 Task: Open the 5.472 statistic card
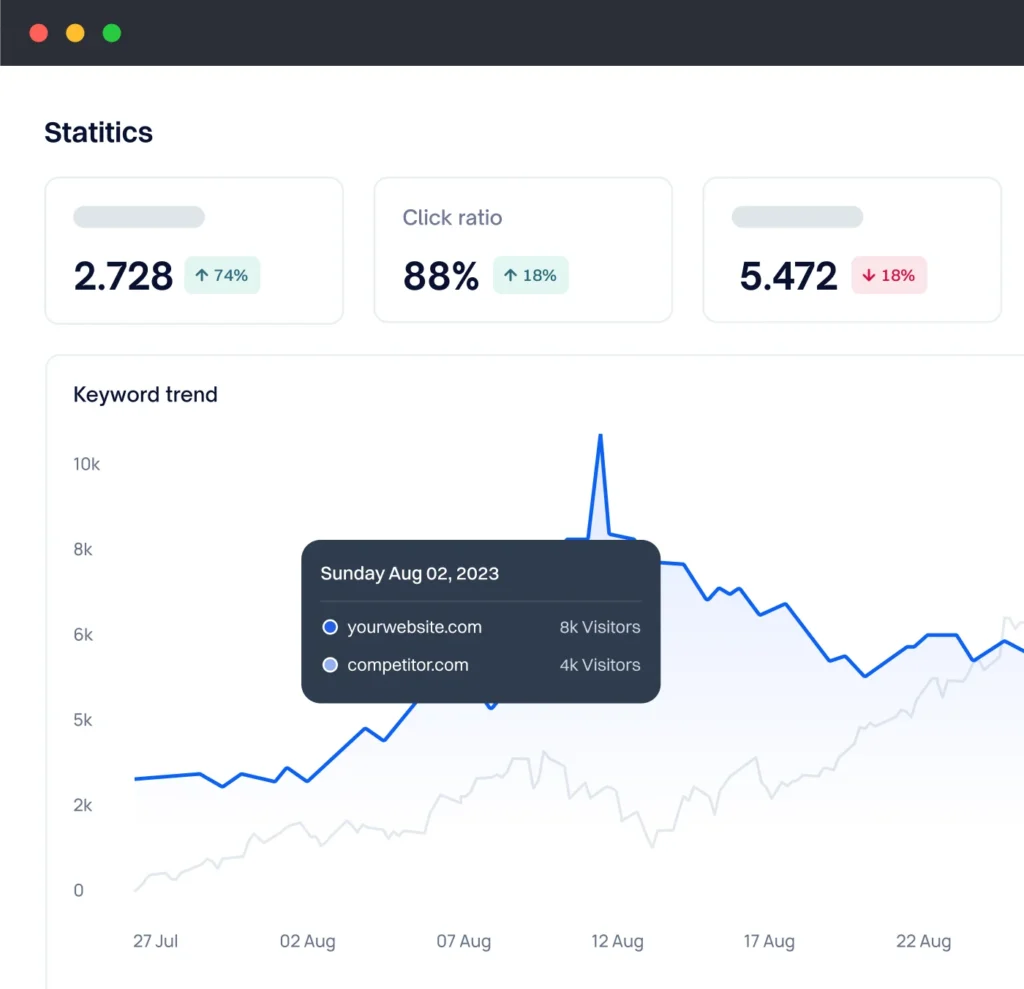click(x=851, y=250)
